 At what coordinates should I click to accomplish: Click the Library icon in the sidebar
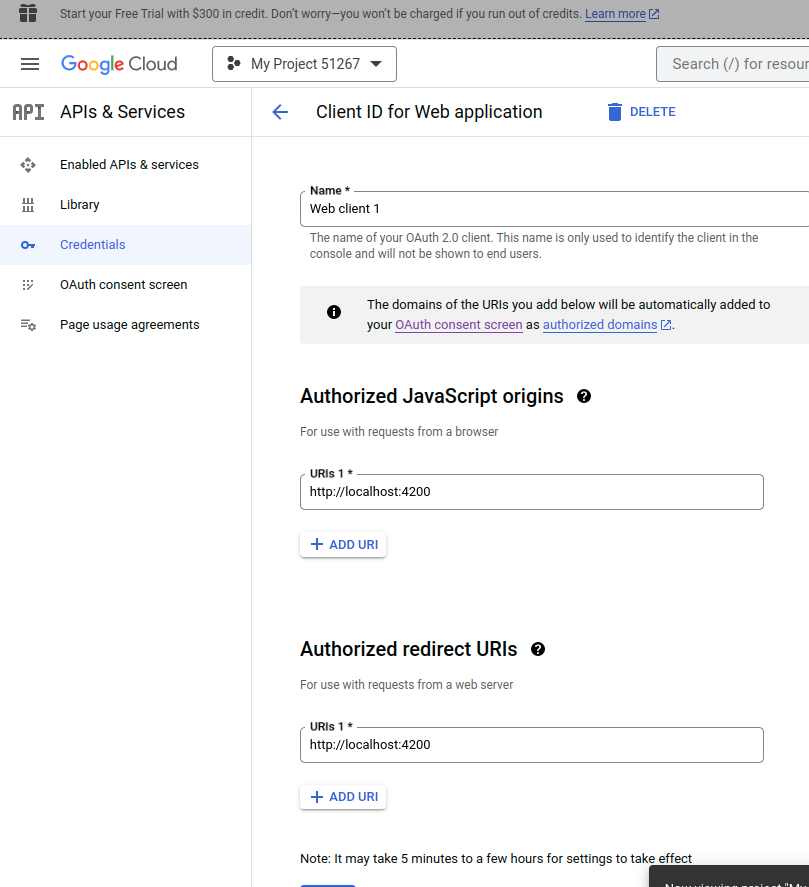click(28, 205)
